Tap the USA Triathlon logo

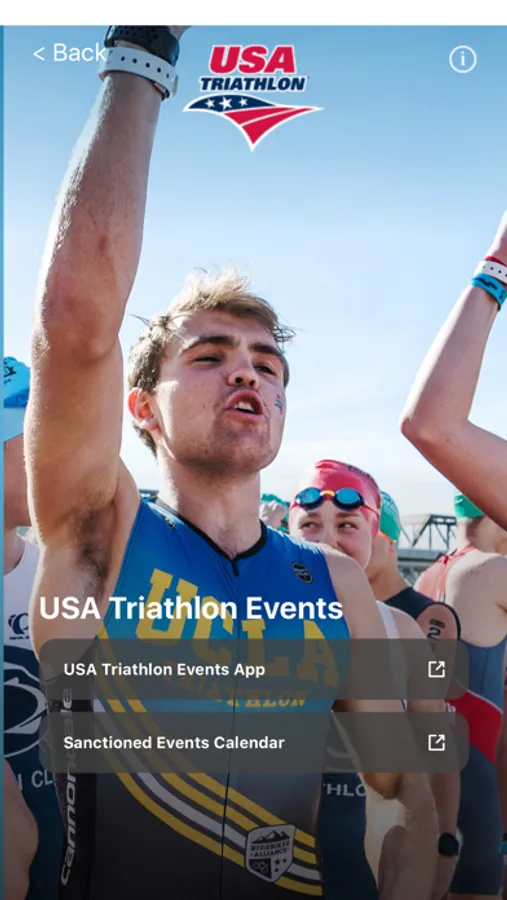pyautogui.click(x=253, y=96)
